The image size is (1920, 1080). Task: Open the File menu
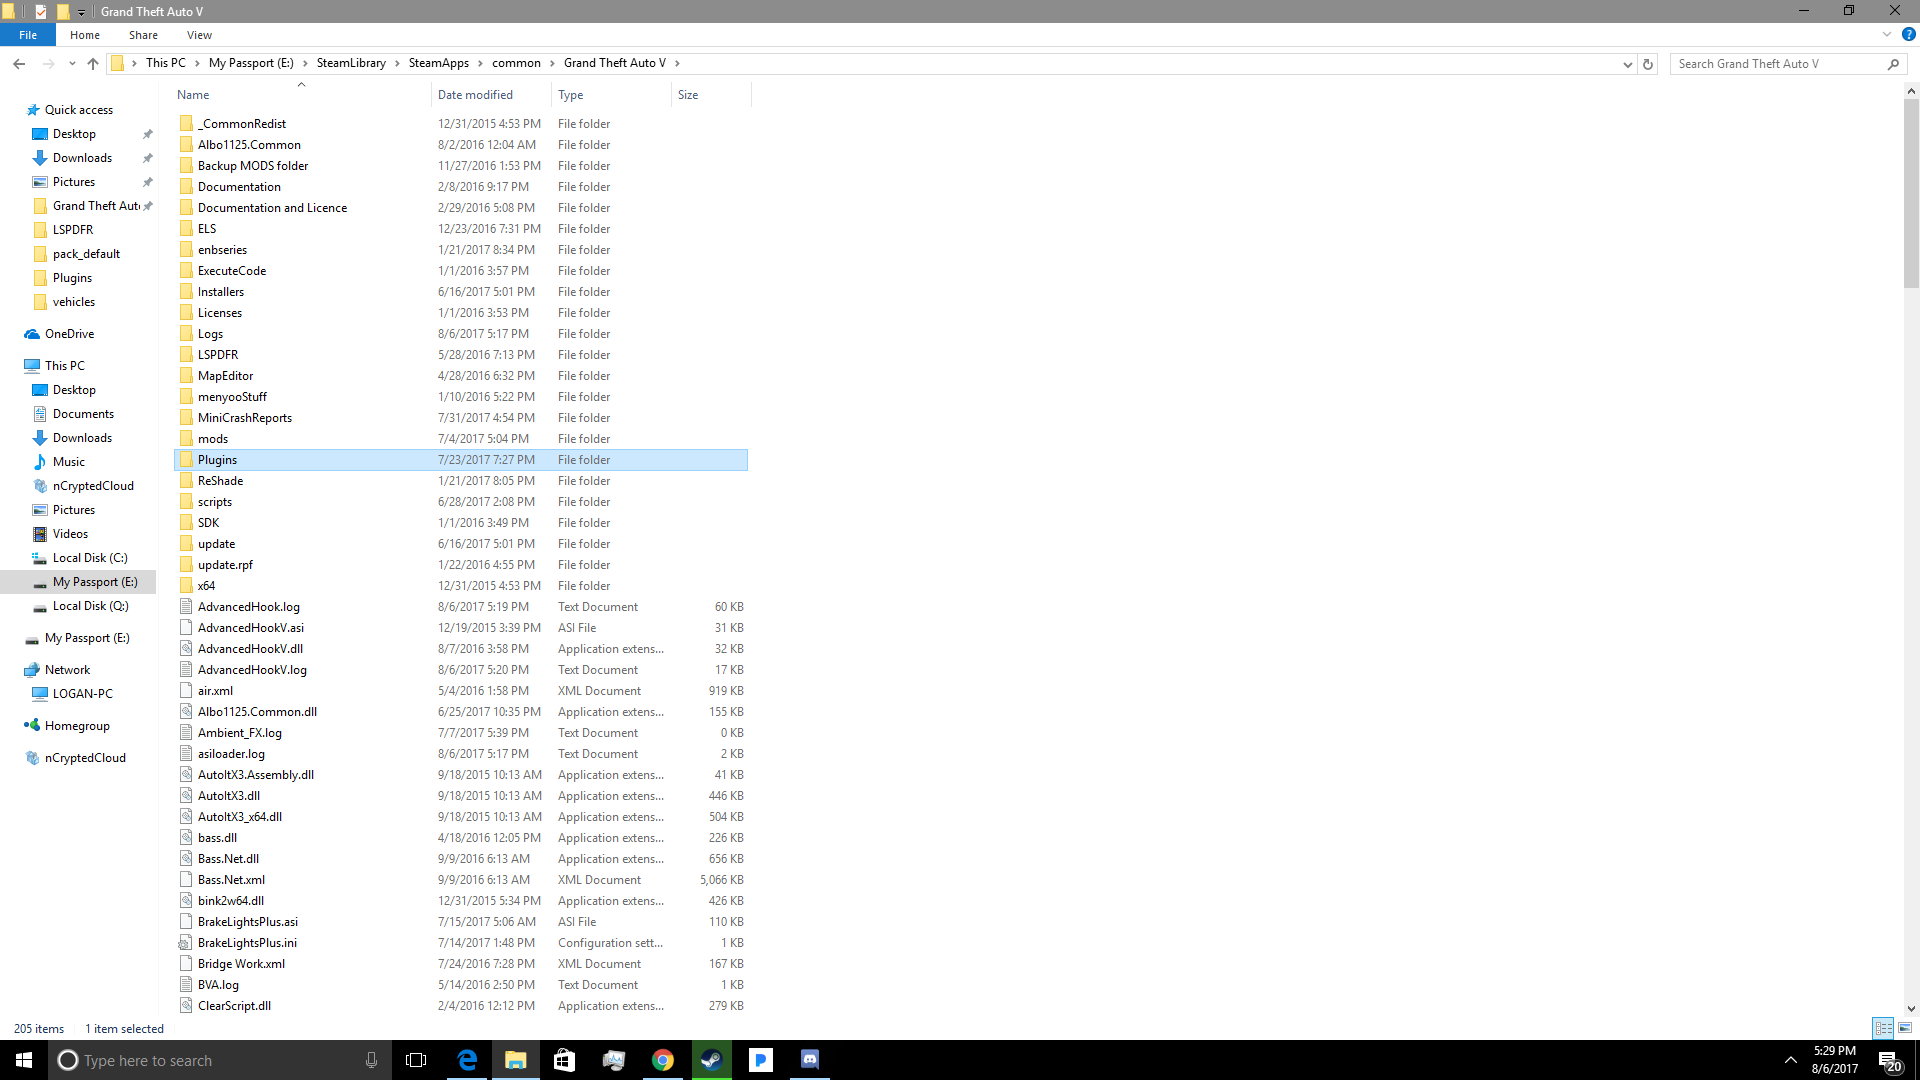coord(28,35)
